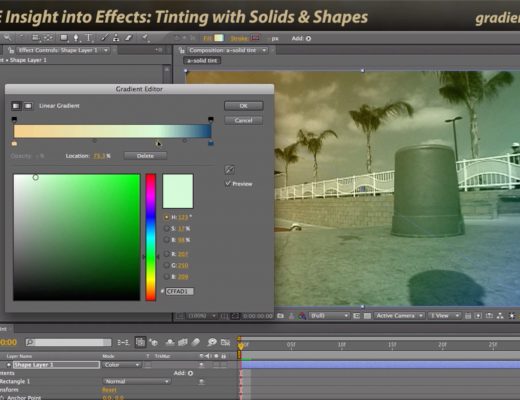
Task: Select the left orange color stop
Action: click(14, 144)
